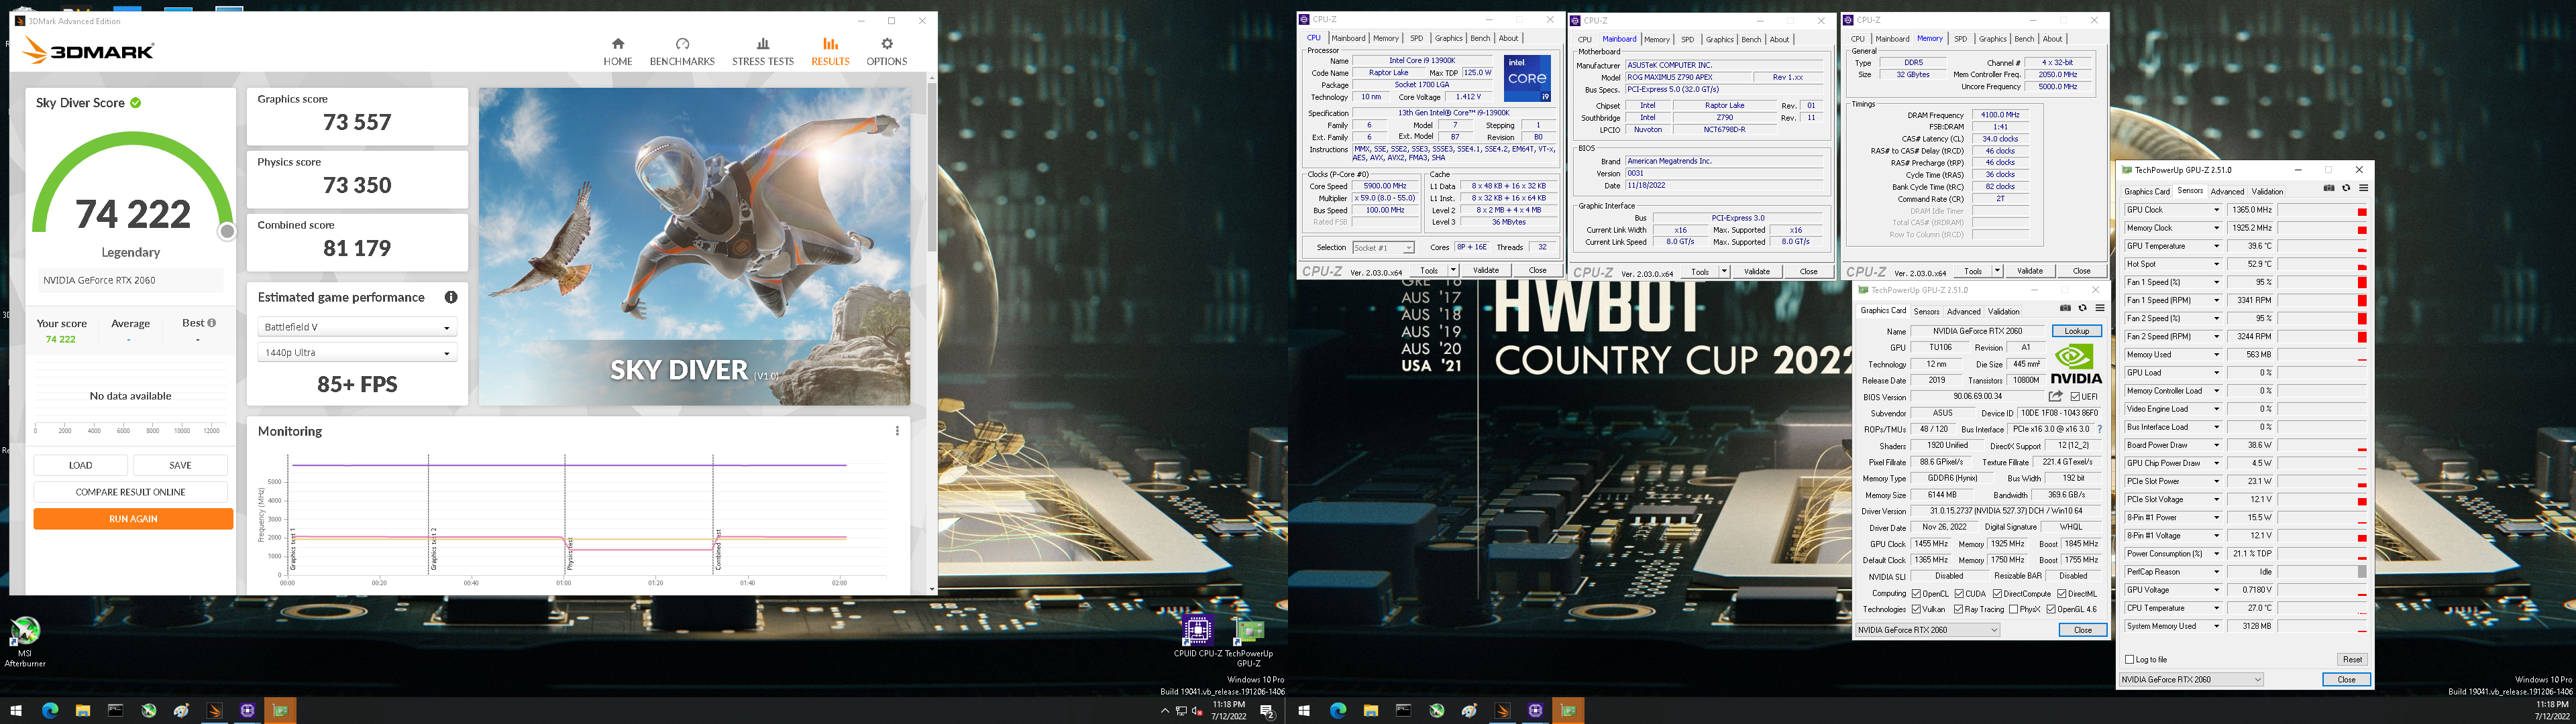Click camera icon in GPU-Z Sensors window
This screenshot has width=2576, height=724.
[x=2329, y=188]
